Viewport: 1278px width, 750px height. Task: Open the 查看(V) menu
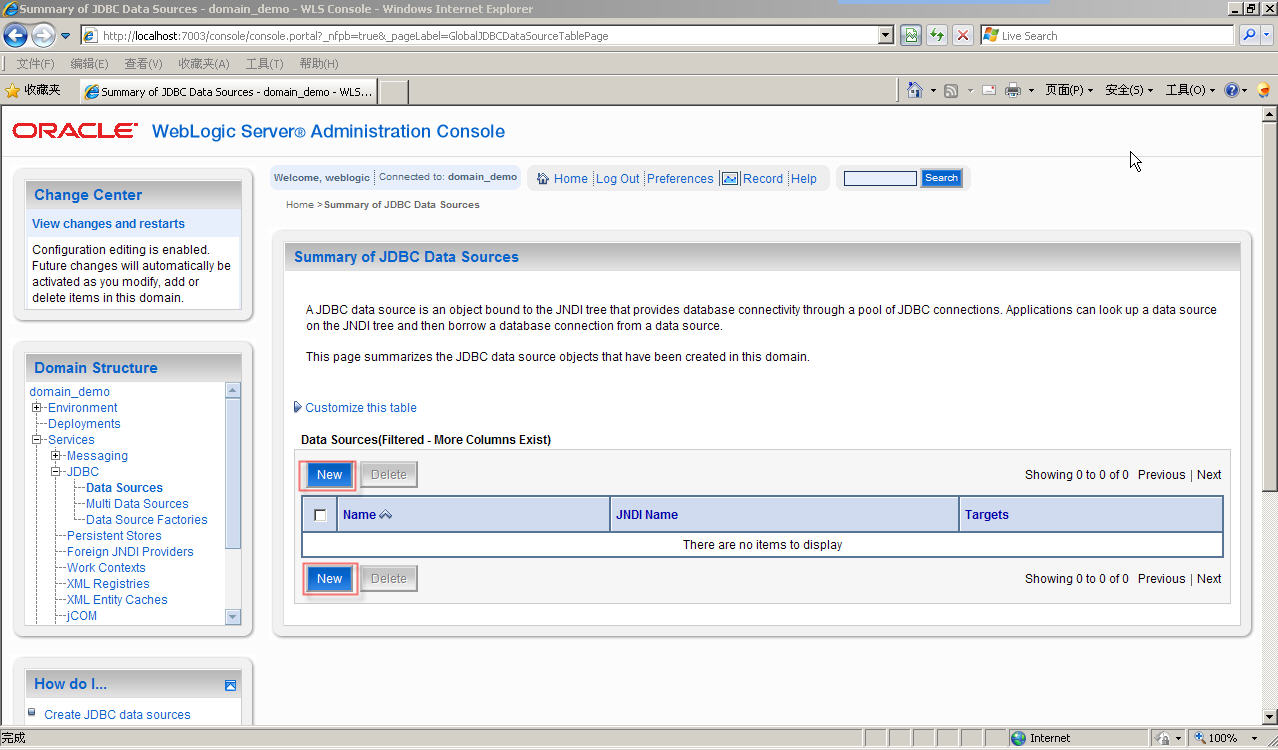pyautogui.click(x=143, y=63)
